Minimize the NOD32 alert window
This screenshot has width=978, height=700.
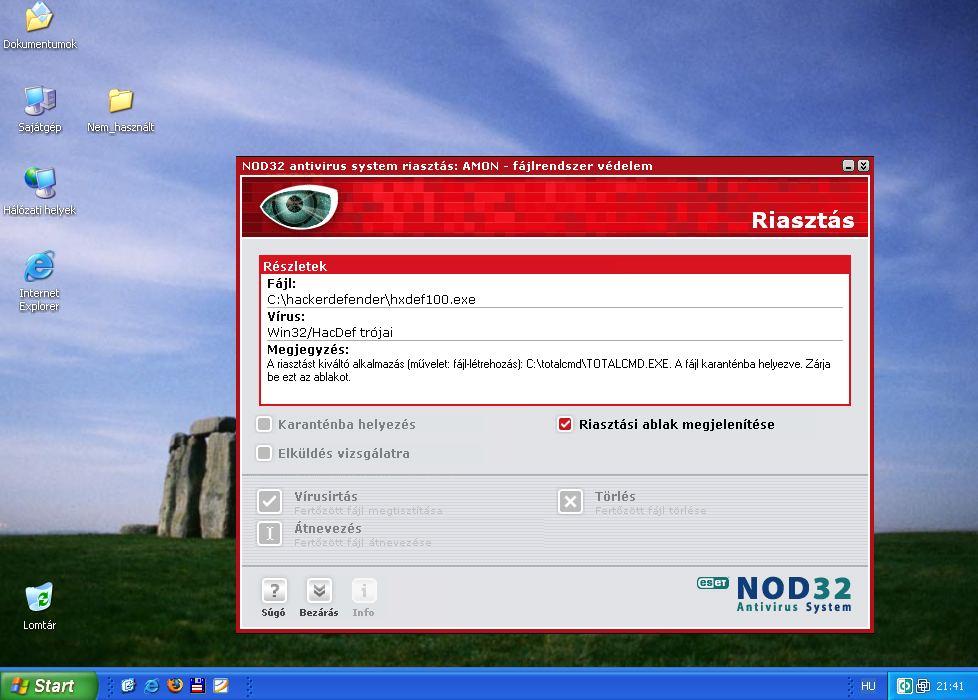[848, 165]
